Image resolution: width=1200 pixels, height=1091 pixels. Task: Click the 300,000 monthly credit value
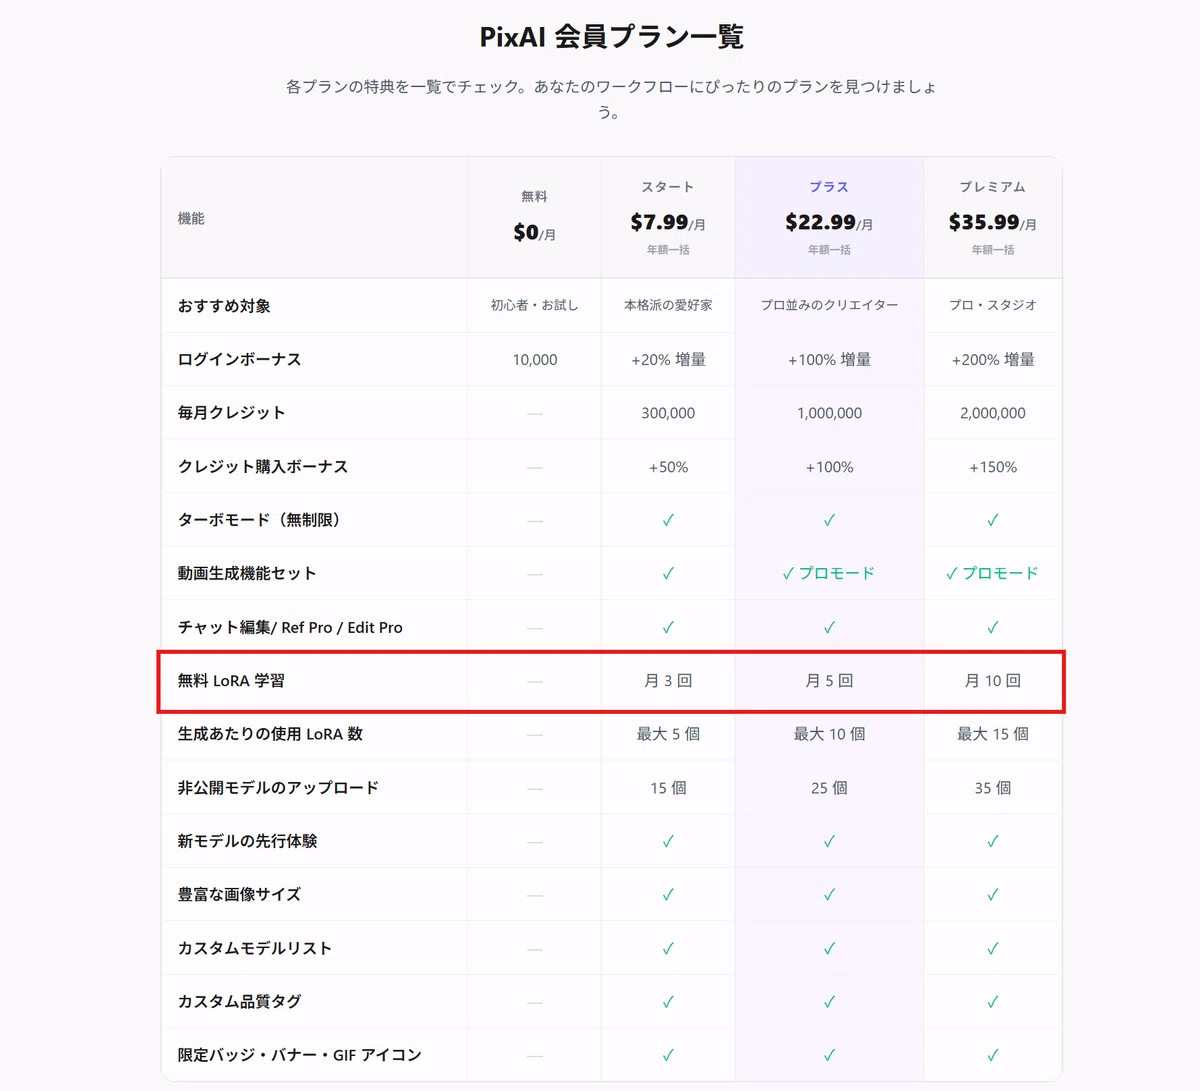[x=668, y=413]
